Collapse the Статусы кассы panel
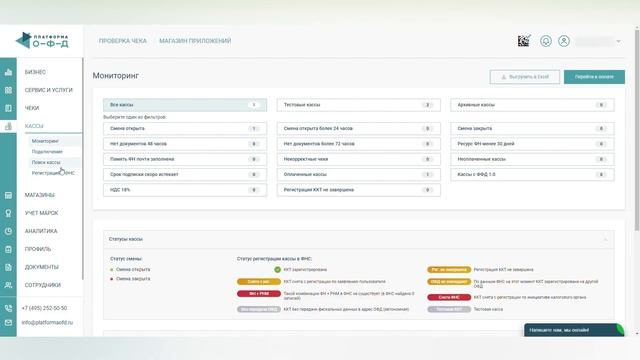The height and width of the screenshot is (360, 640). click(606, 239)
